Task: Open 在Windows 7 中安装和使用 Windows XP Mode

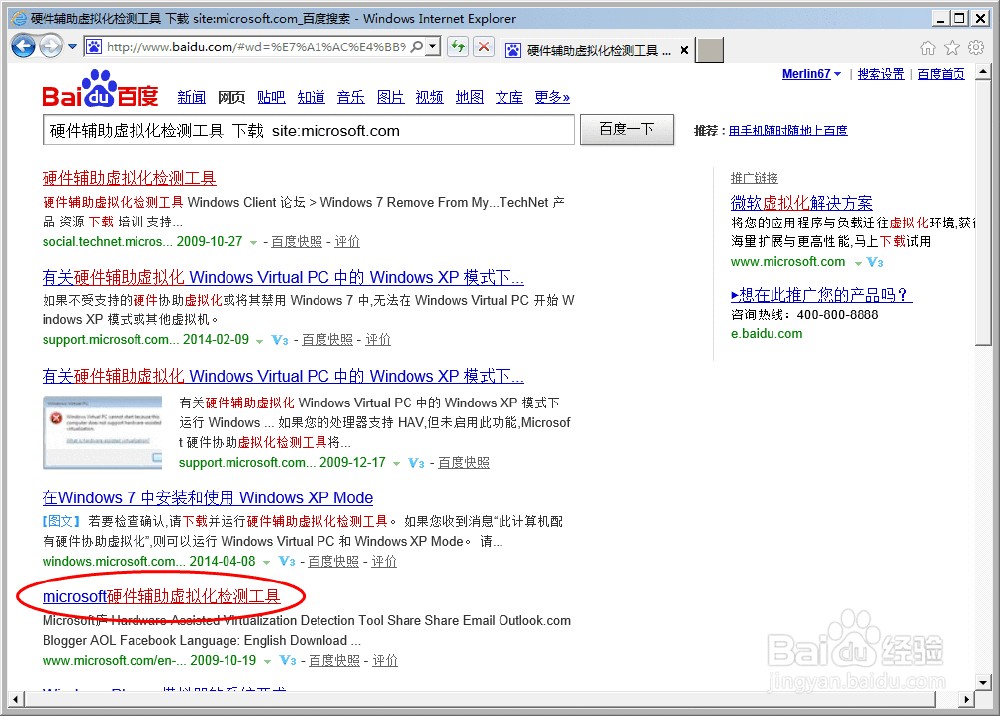Action: pos(208,497)
